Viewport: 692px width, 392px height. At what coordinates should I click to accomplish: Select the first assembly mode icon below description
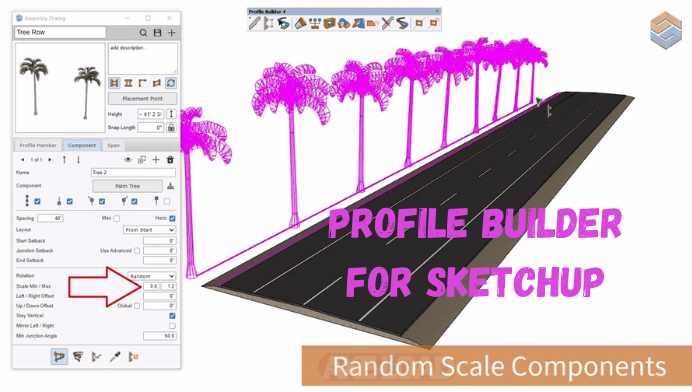pyautogui.click(x=114, y=83)
